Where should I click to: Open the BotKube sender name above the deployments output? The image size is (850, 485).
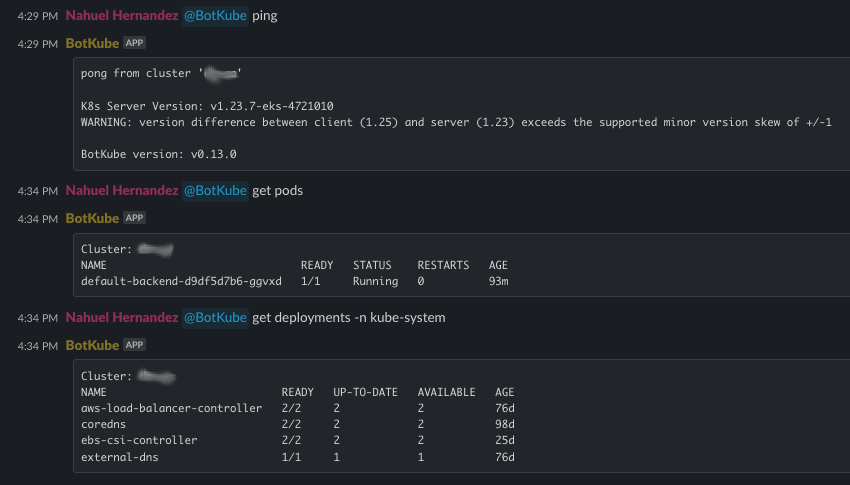coord(92,345)
